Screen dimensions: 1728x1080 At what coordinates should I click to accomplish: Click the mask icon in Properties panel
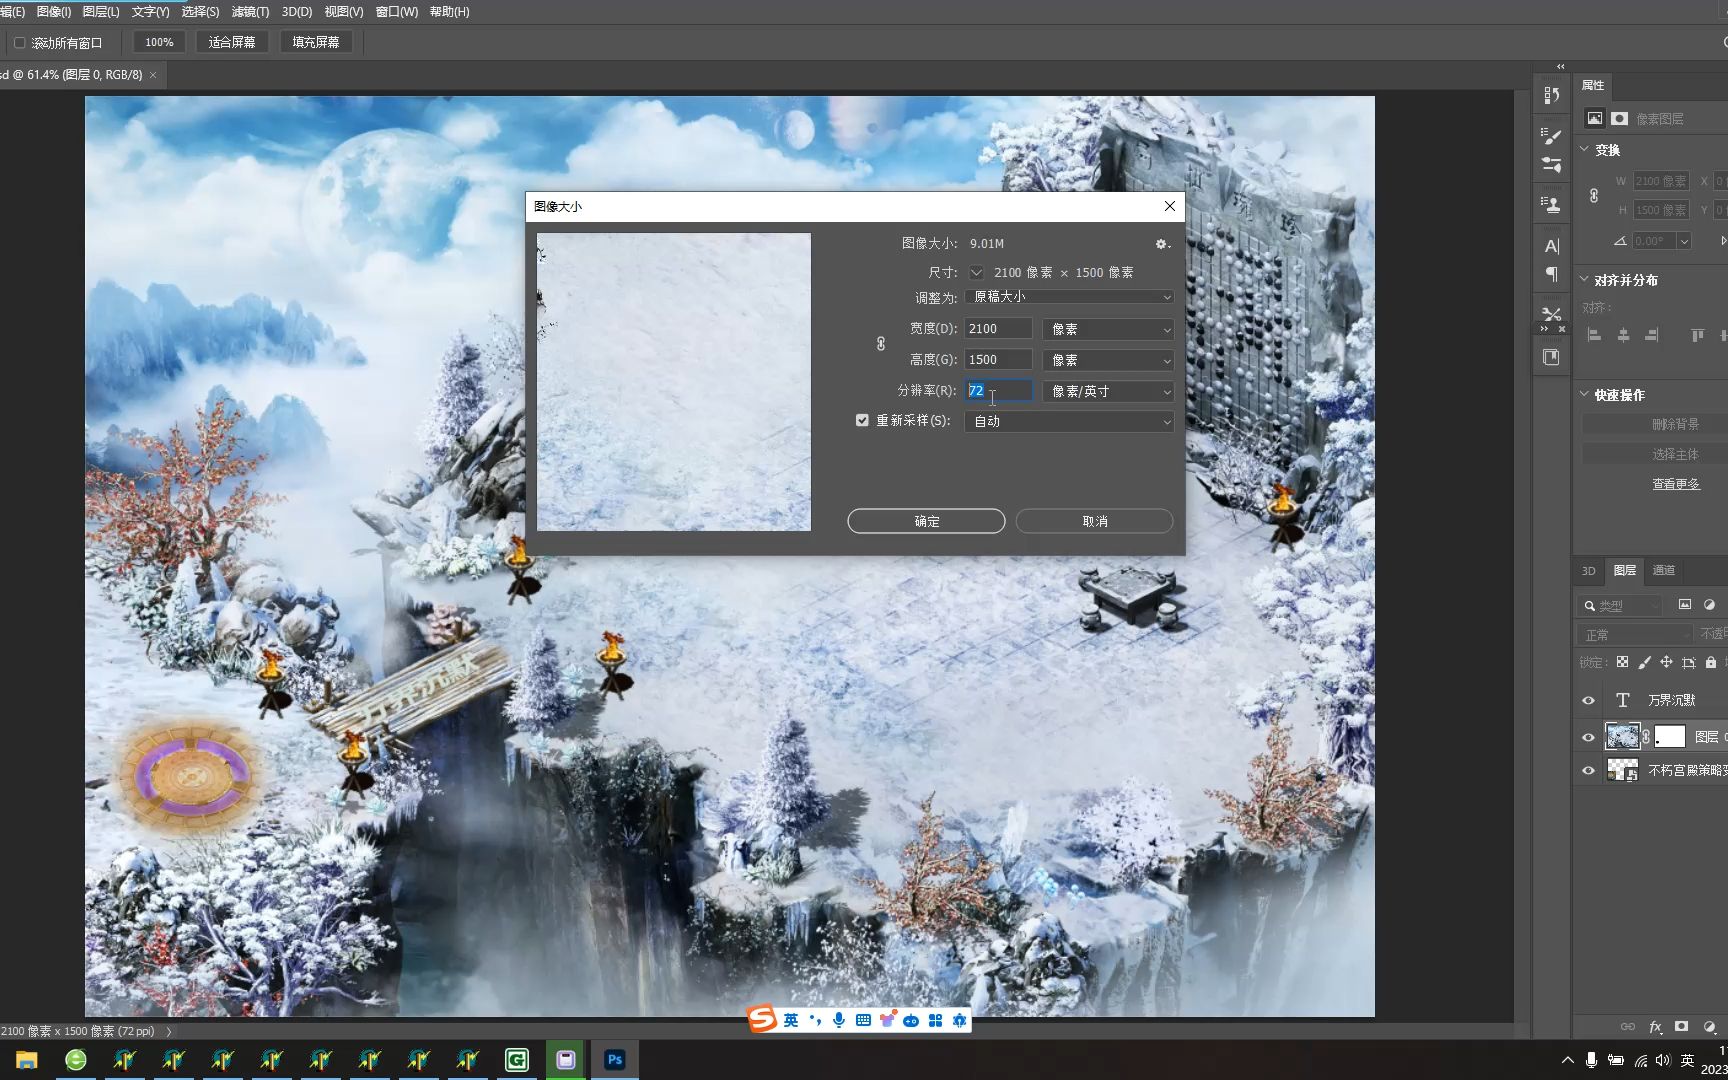pyautogui.click(x=1619, y=118)
